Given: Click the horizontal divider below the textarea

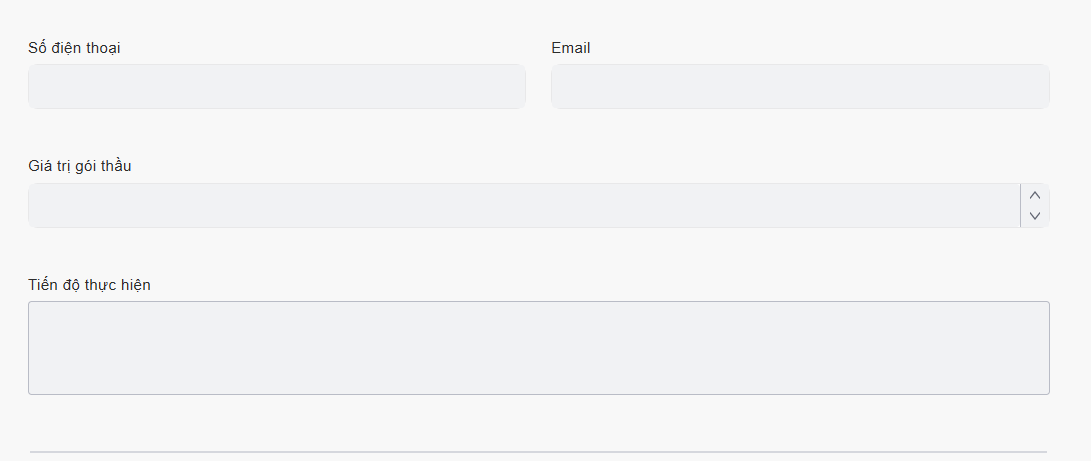Looking at the screenshot, I should 538,452.
